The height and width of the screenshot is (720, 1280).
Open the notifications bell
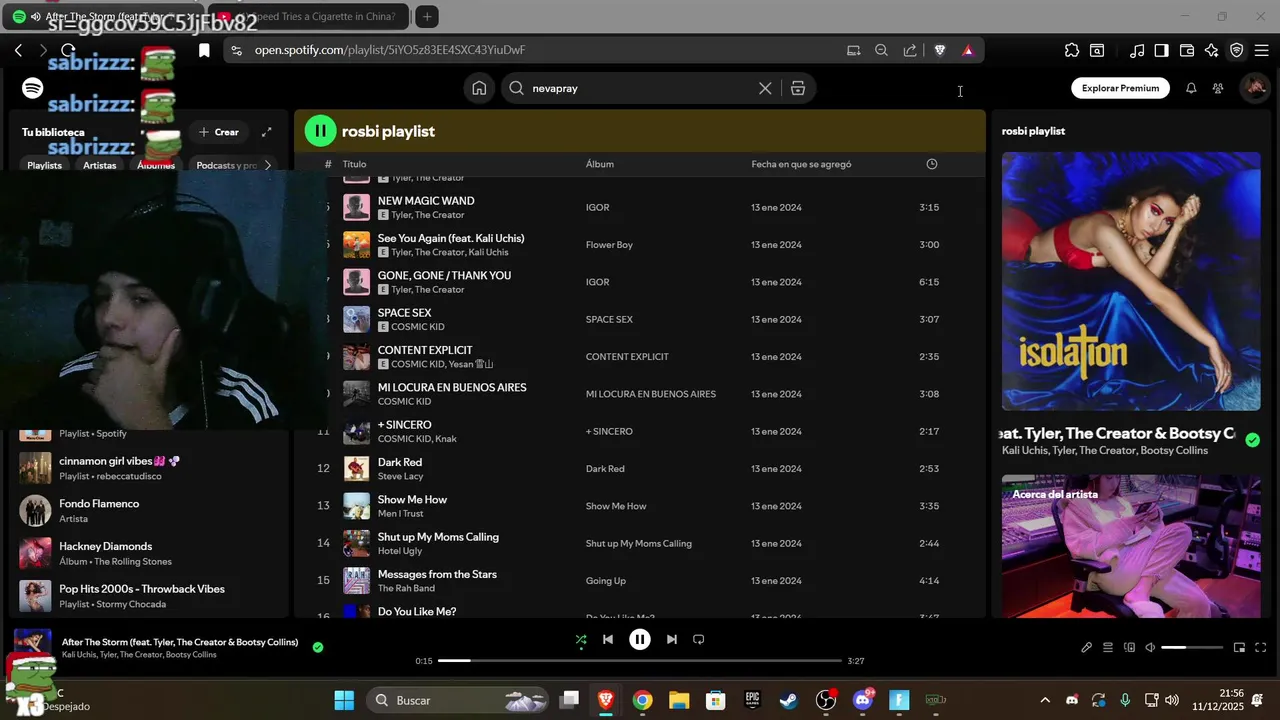pyautogui.click(x=1191, y=88)
